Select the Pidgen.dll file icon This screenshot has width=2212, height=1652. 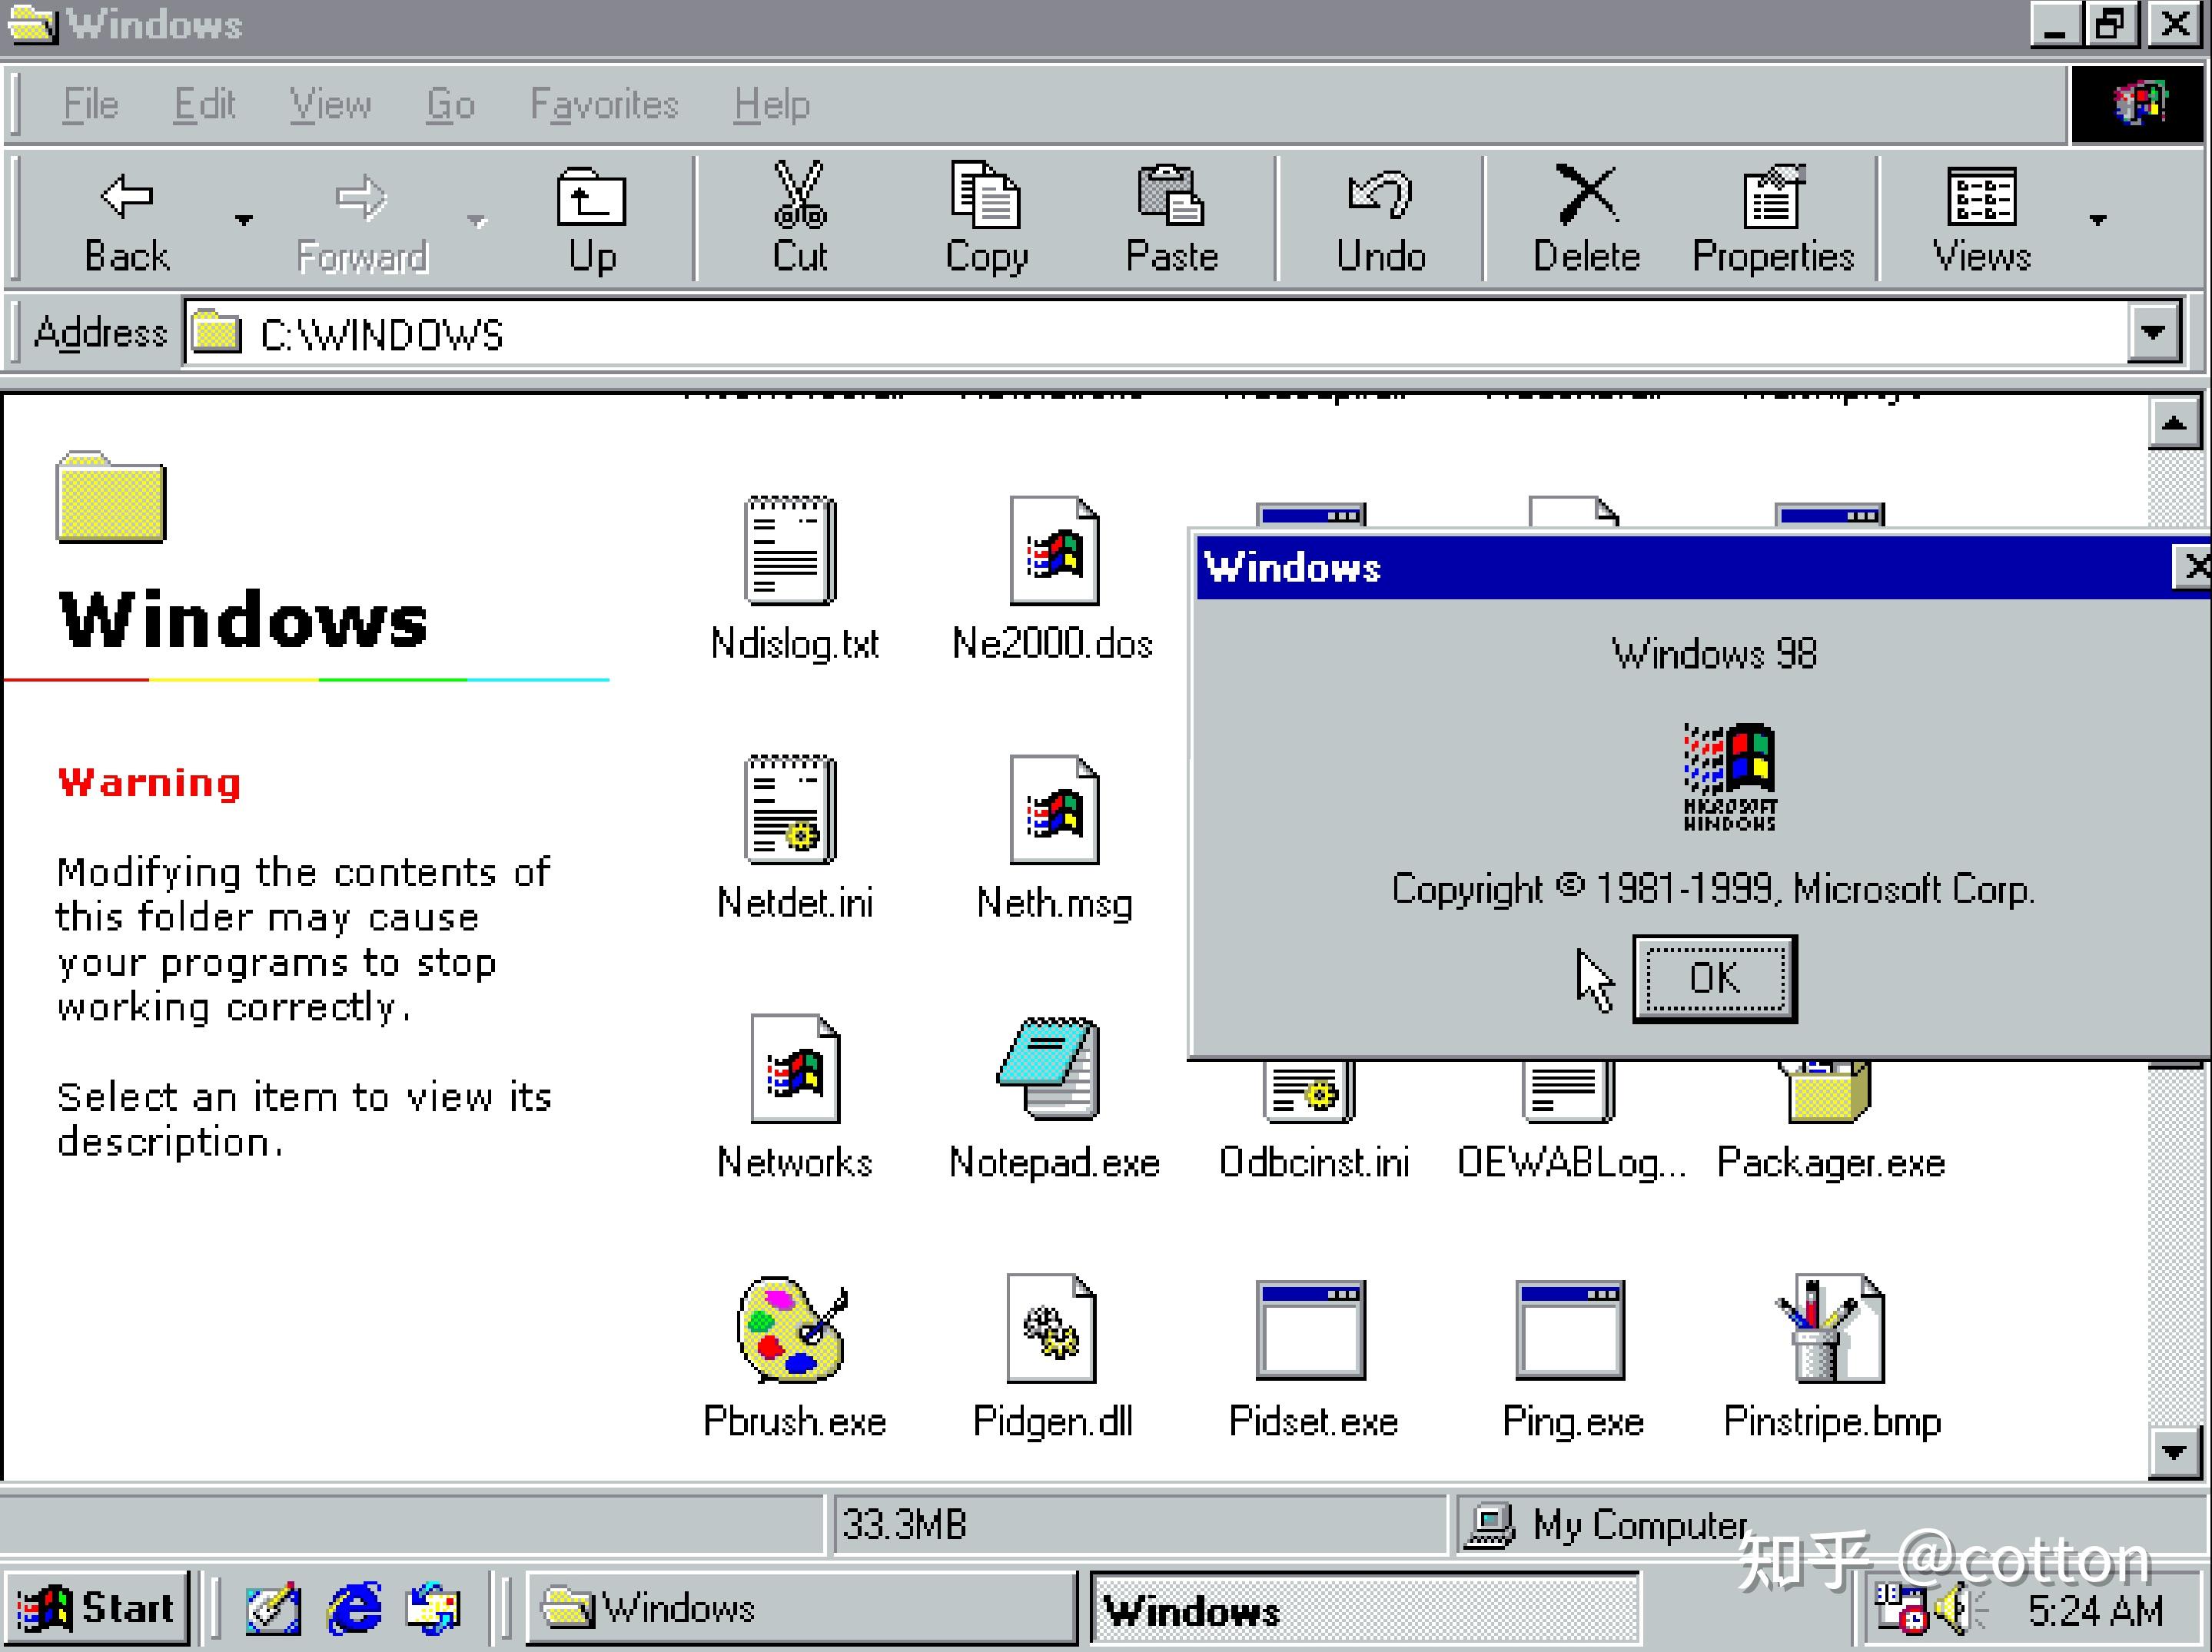click(x=1051, y=1329)
